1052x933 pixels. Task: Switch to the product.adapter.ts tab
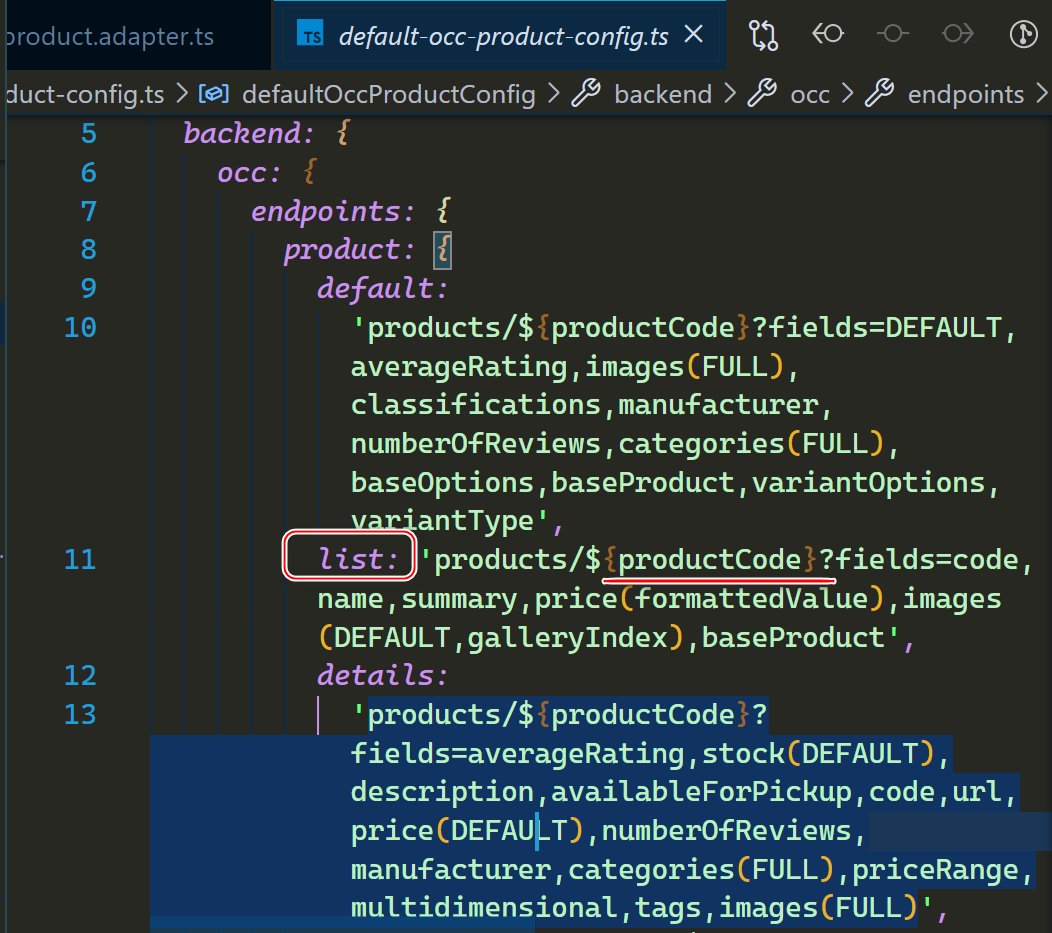click(110, 36)
